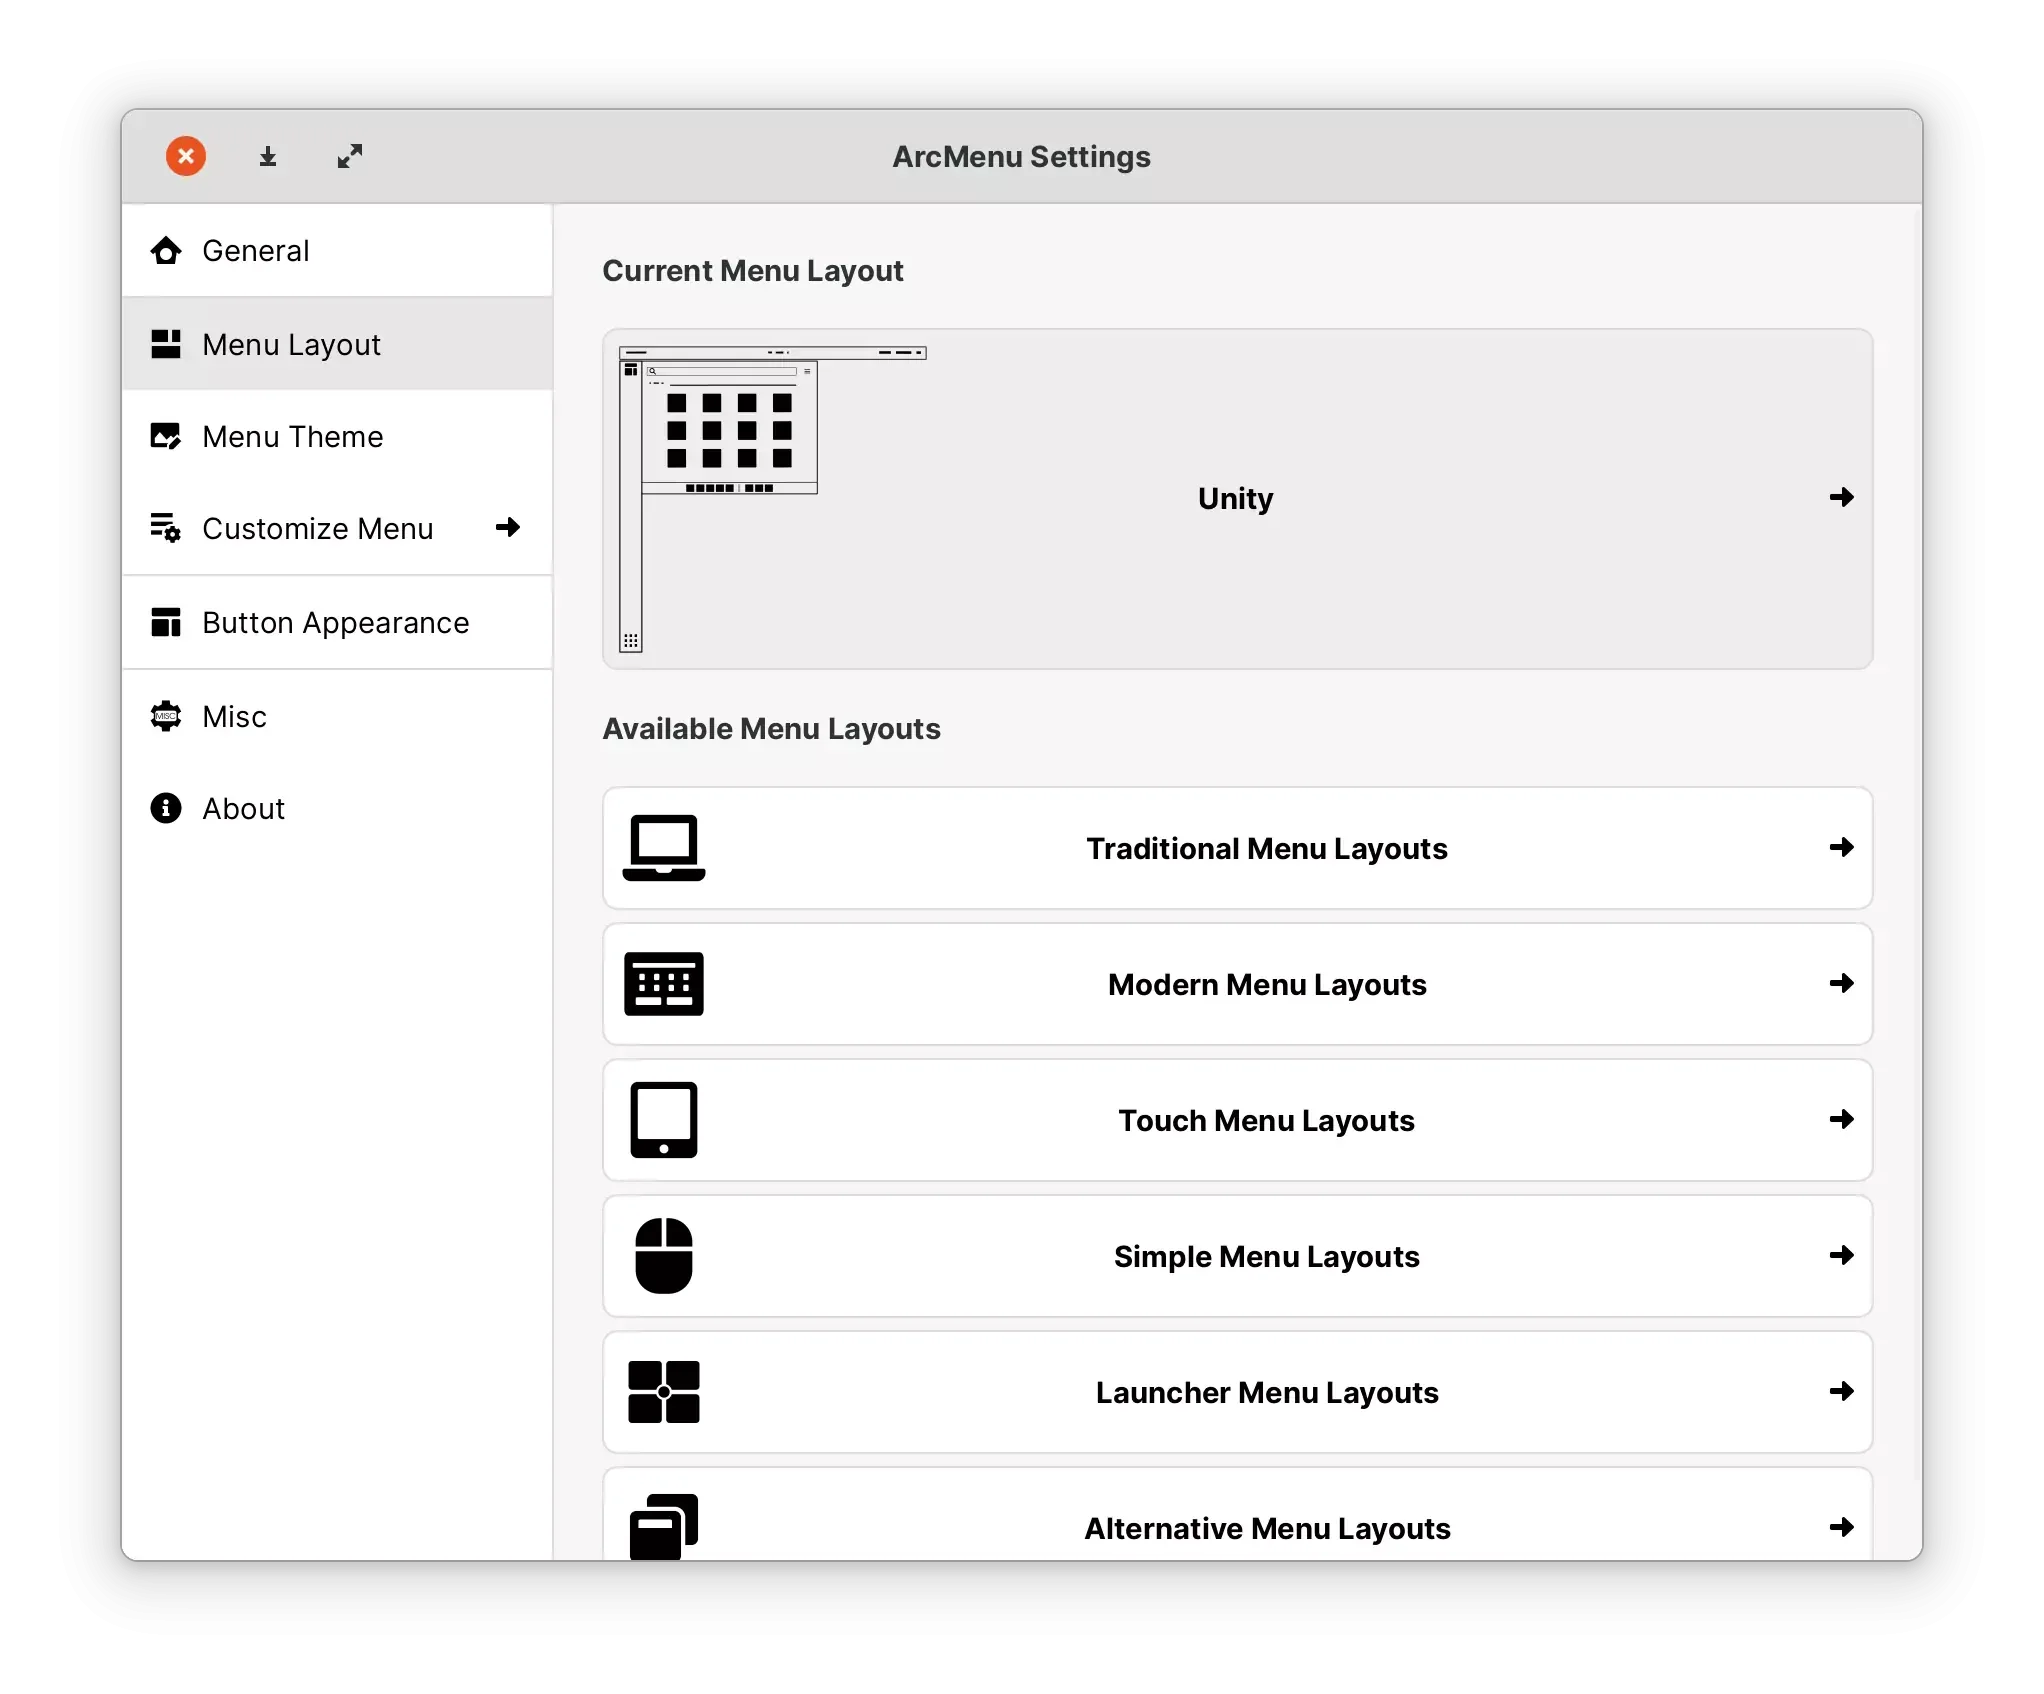
Task: Click the General home icon
Action: [166, 251]
